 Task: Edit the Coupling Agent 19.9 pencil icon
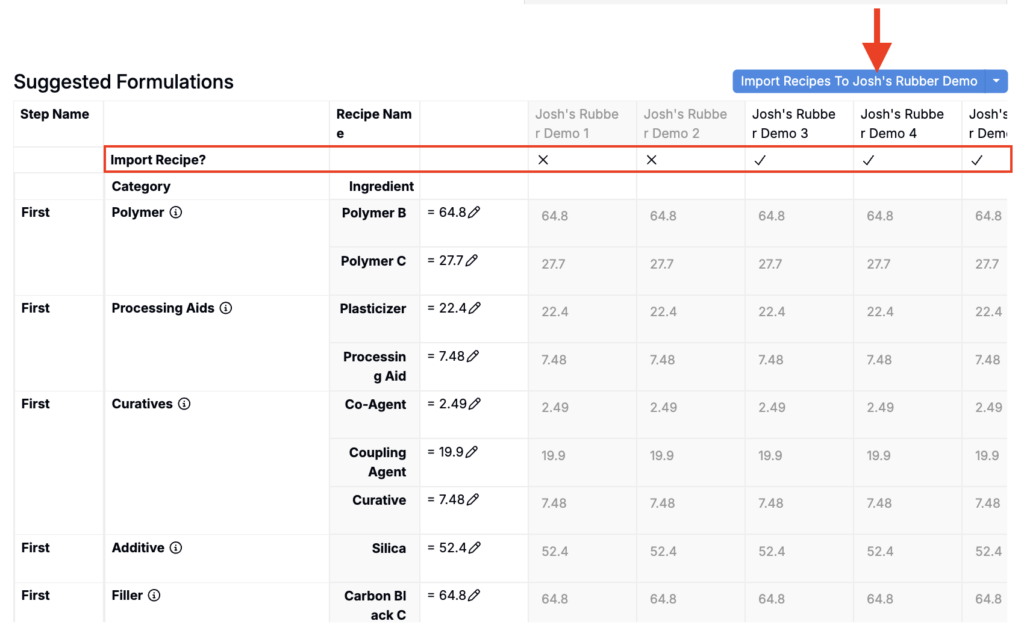(472, 452)
